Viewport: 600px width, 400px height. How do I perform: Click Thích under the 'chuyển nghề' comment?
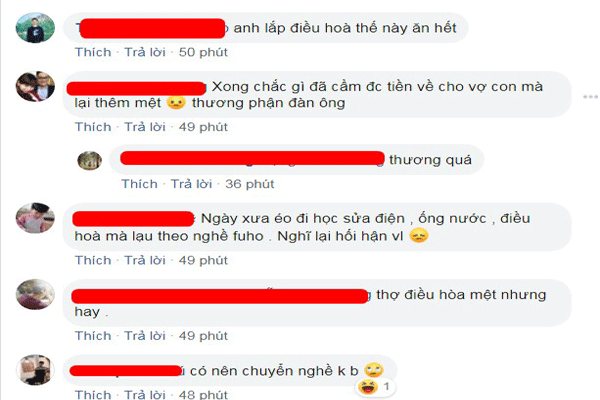[93, 394]
